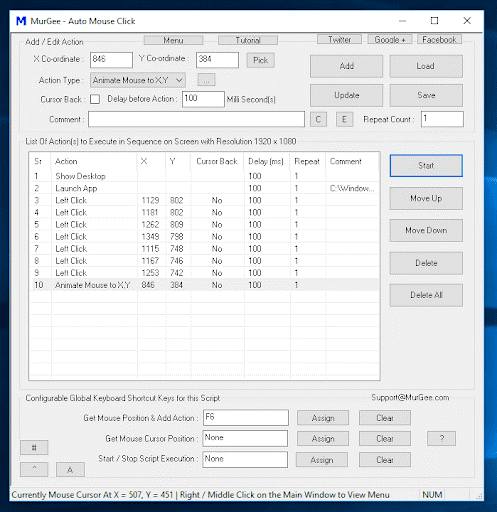Clear shortcut for Start / Stop Script Execution
497x512 pixels.
385,460
